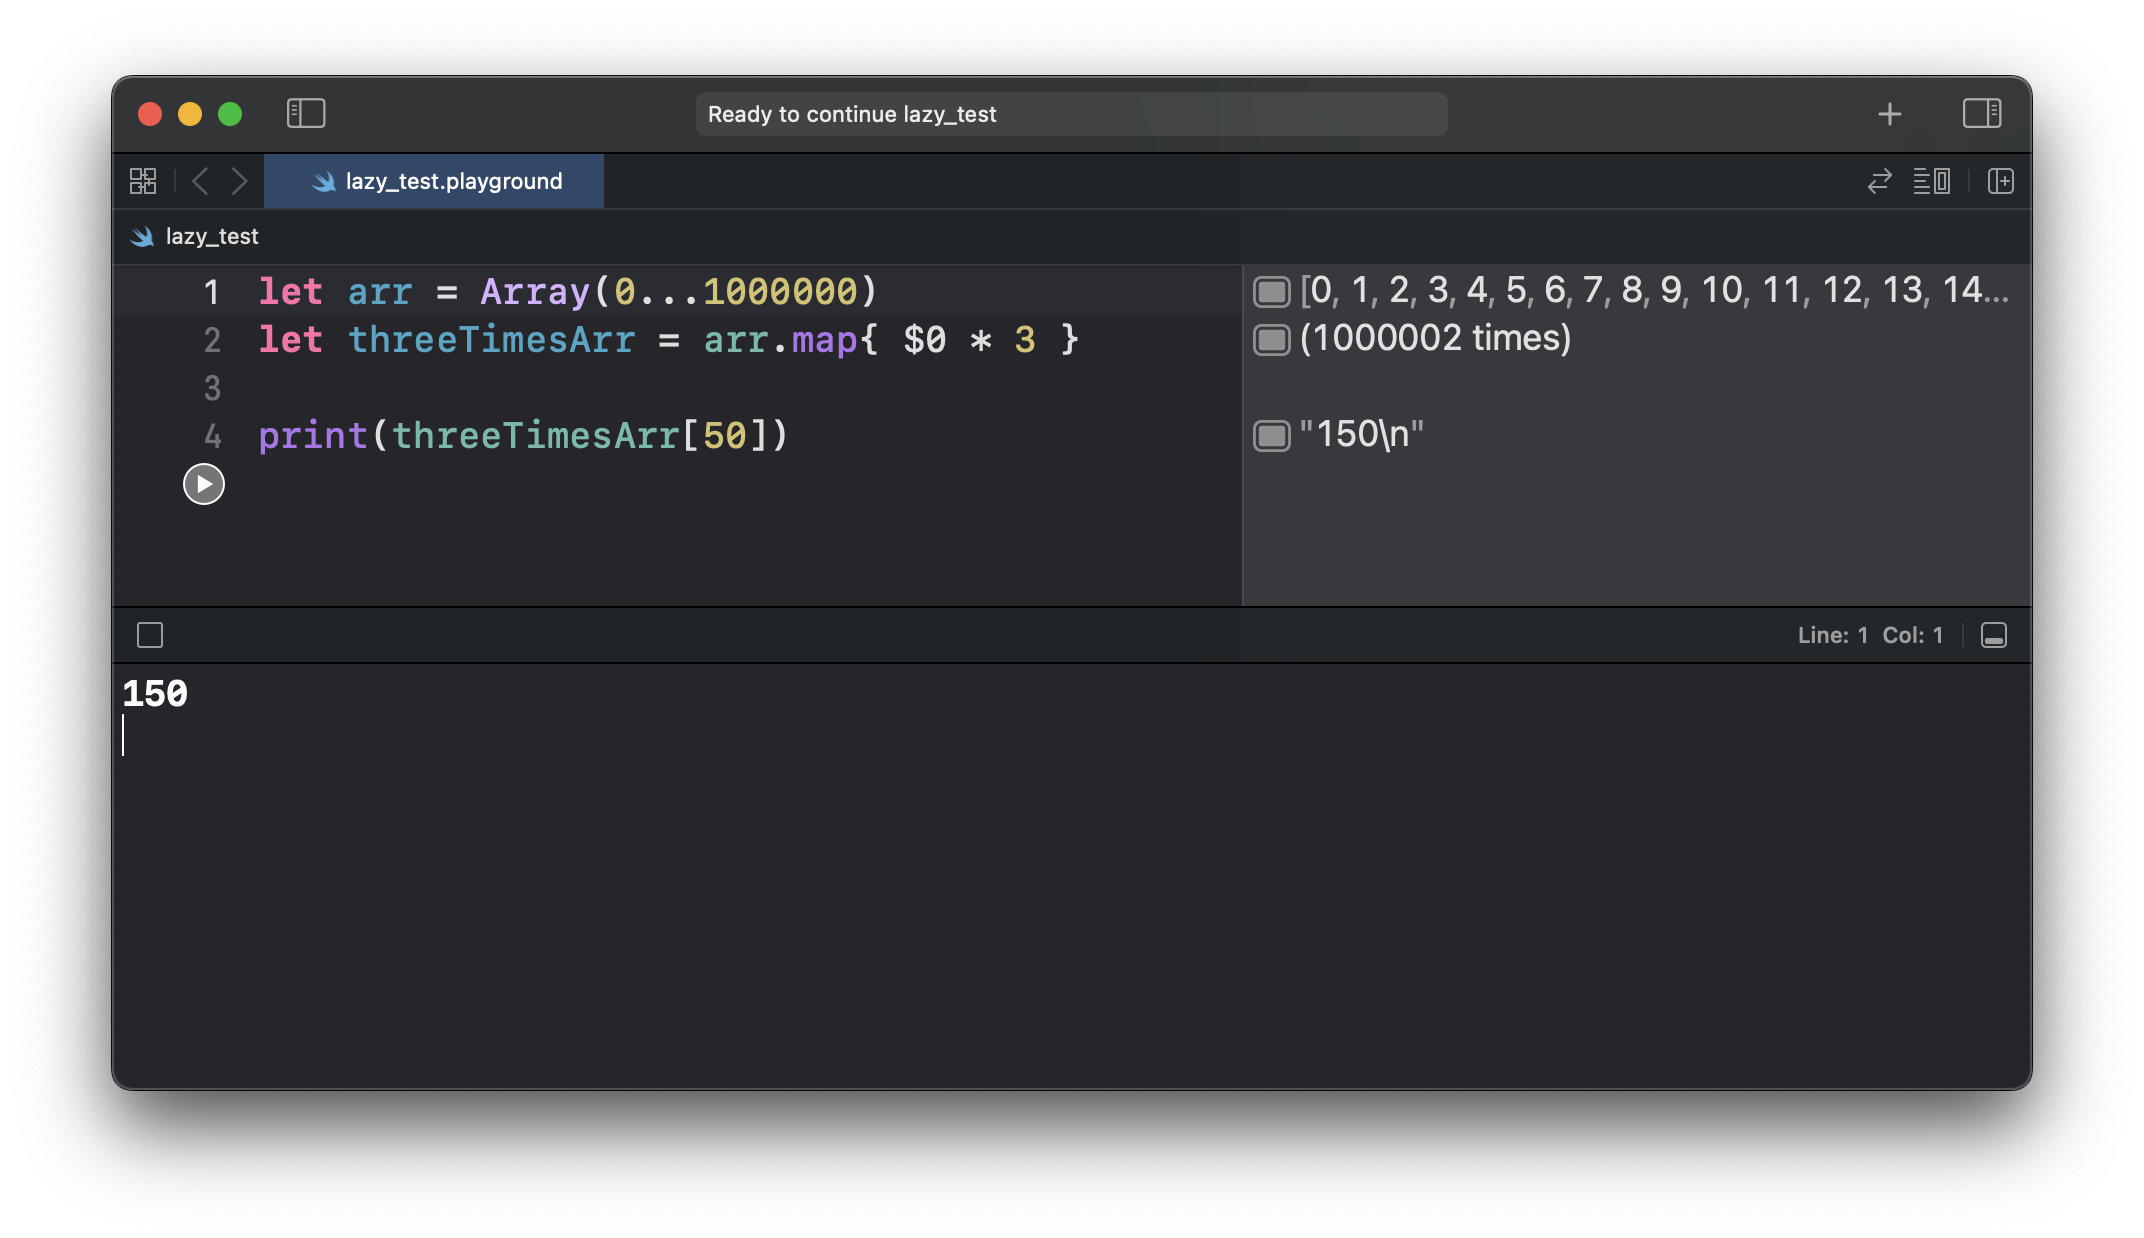
Task: Show quick look for array result
Action: (x=1271, y=292)
